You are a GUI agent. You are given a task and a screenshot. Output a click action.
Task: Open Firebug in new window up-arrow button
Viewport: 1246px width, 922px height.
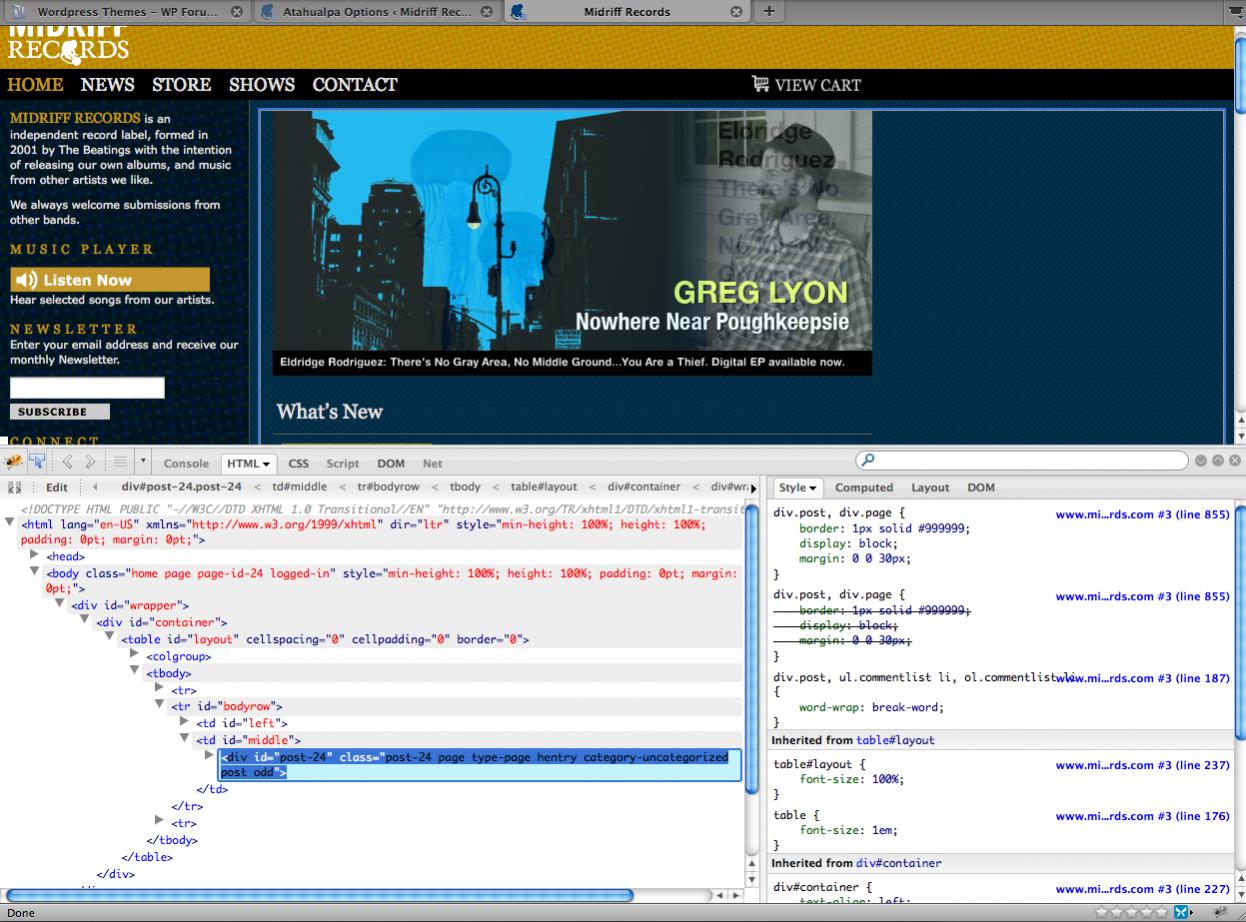point(1217,461)
